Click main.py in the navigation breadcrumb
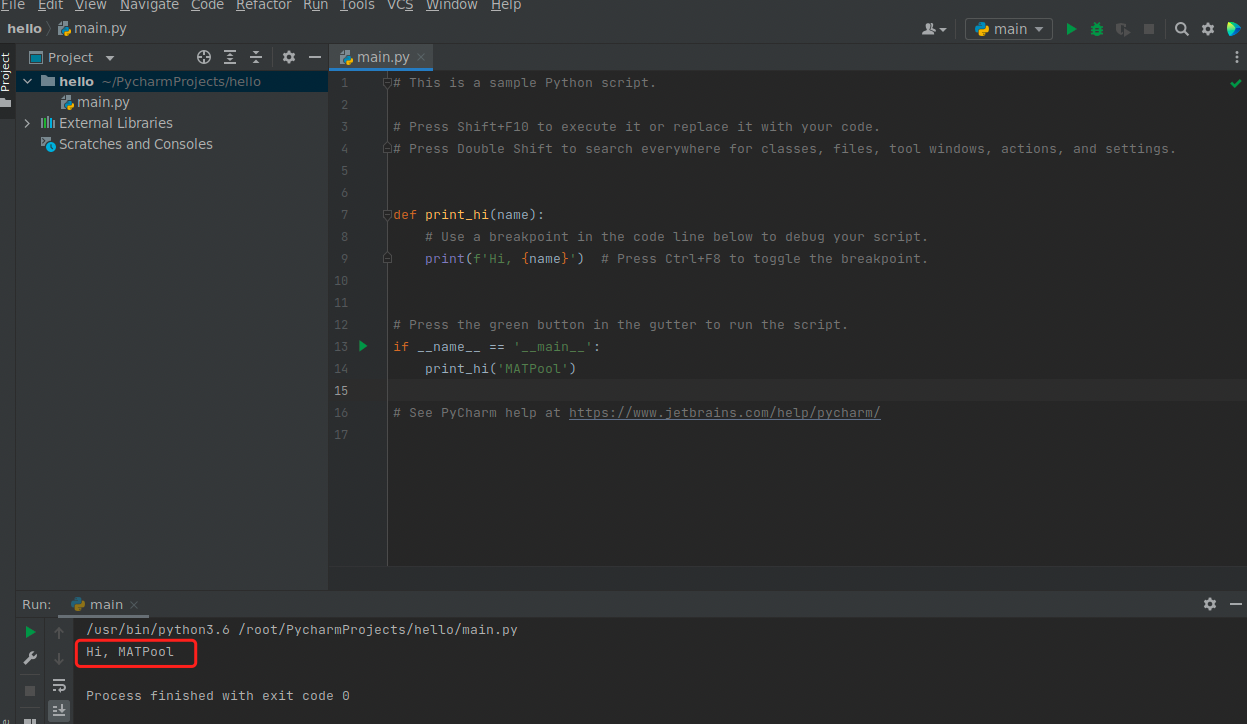Viewport: 1247px width, 724px height. pyautogui.click(x=92, y=29)
